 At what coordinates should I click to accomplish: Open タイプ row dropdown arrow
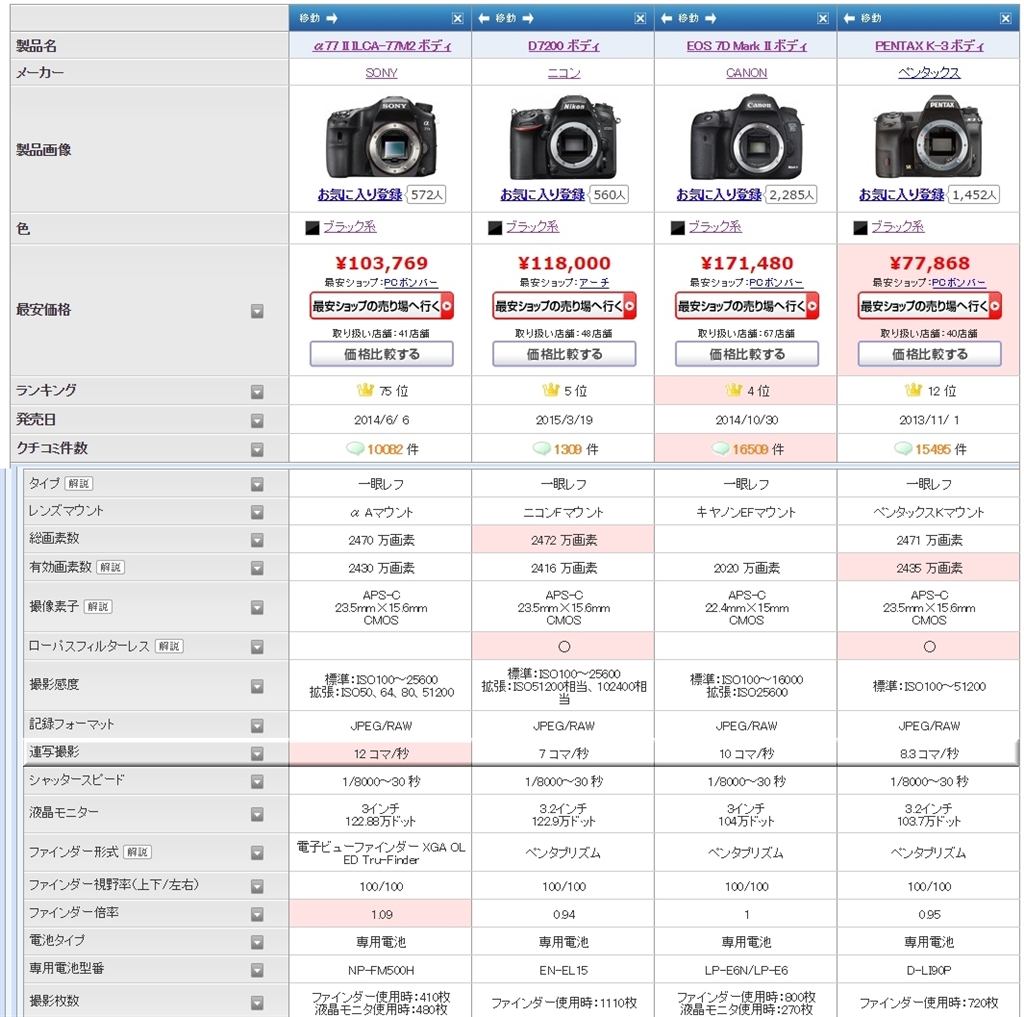point(257,485)
